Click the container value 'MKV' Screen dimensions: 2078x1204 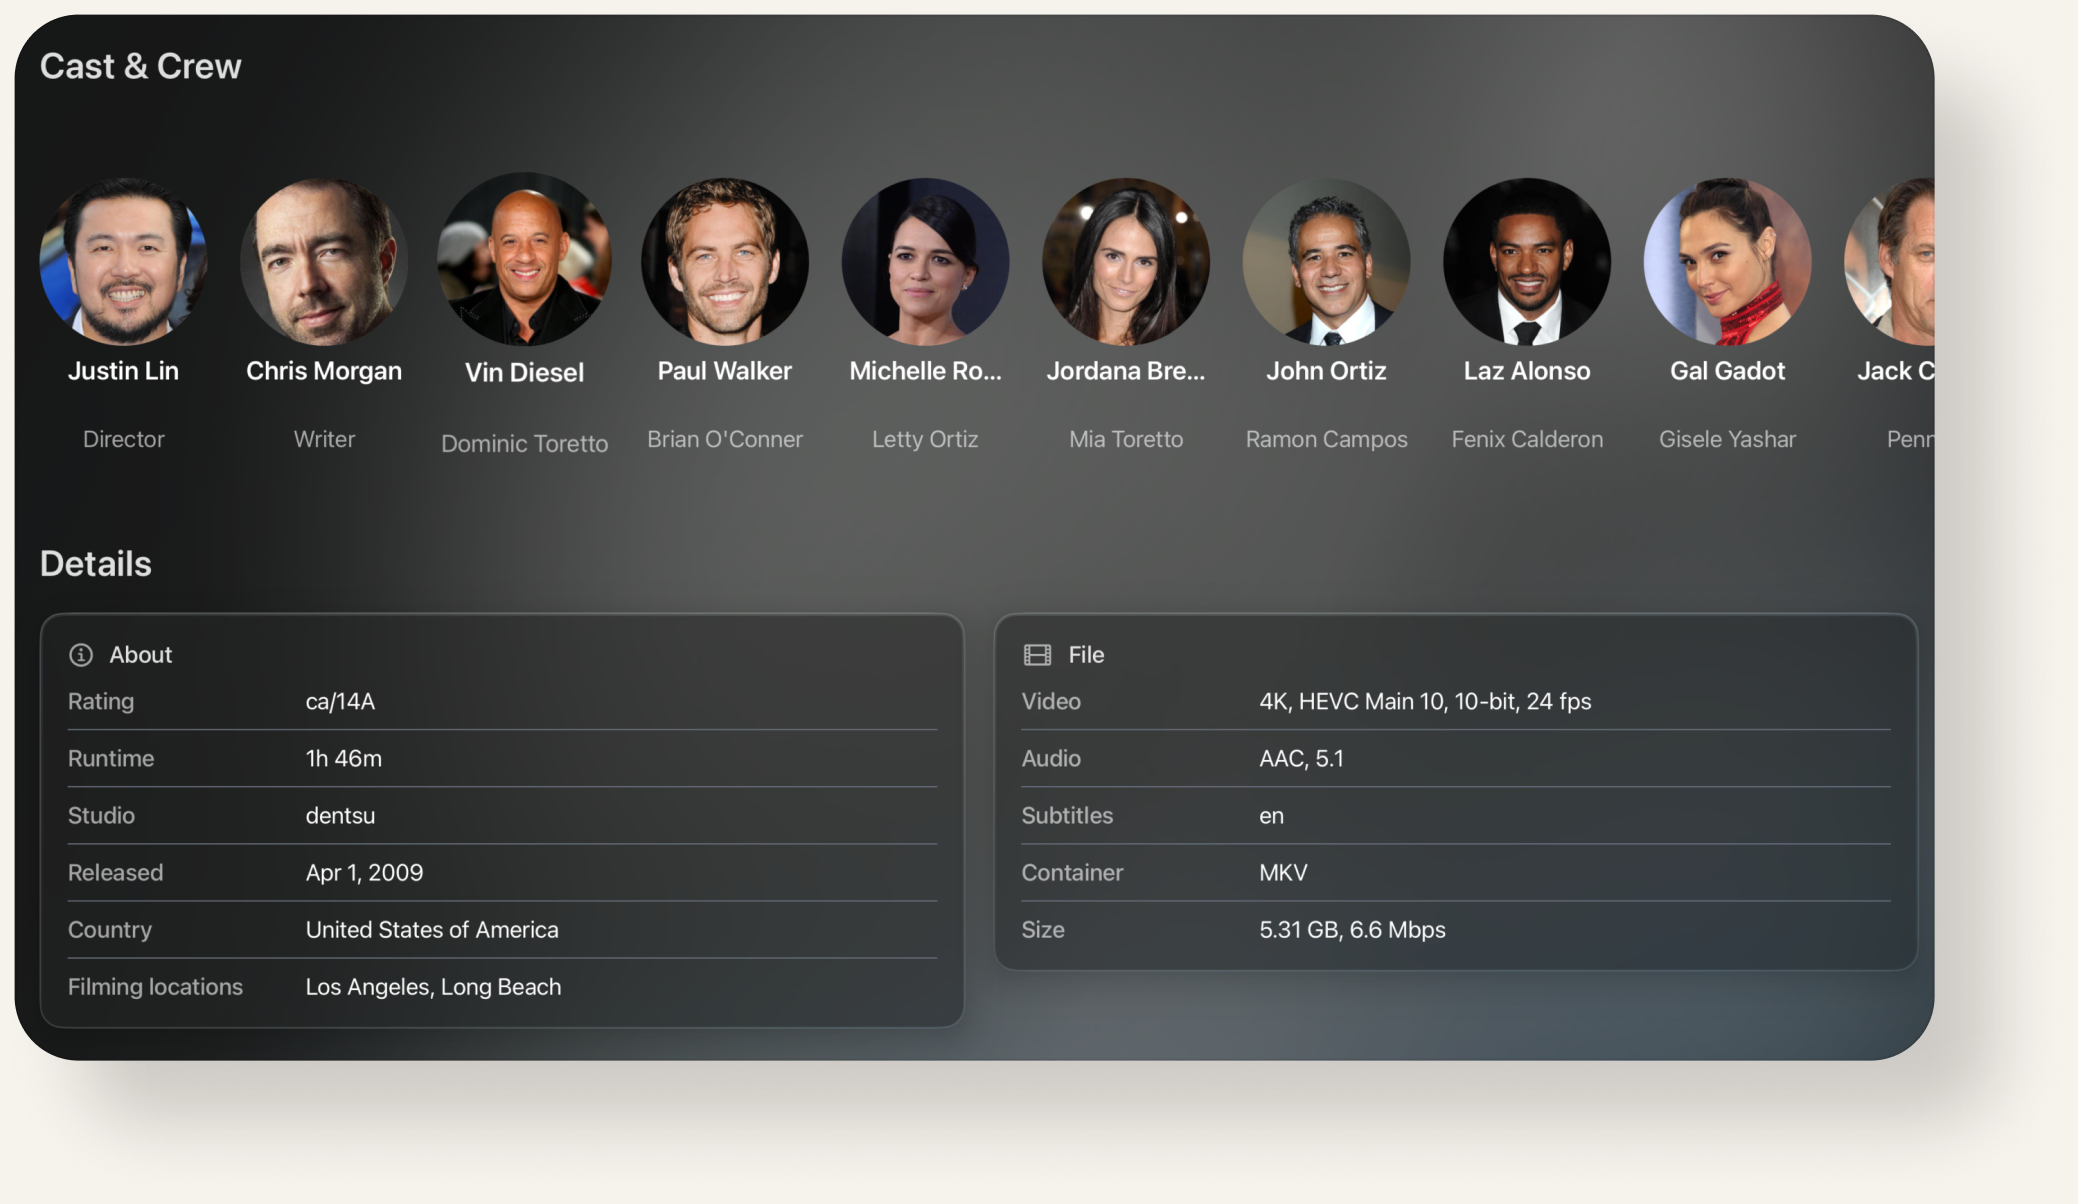[1283, 873]
